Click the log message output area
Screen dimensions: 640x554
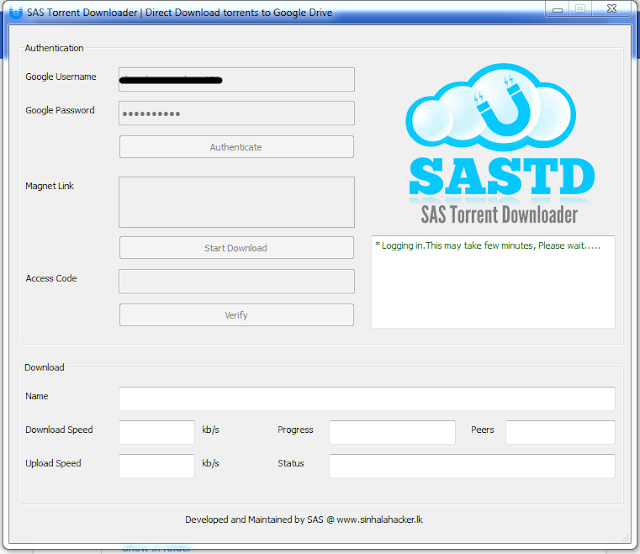tap(492, 282)
